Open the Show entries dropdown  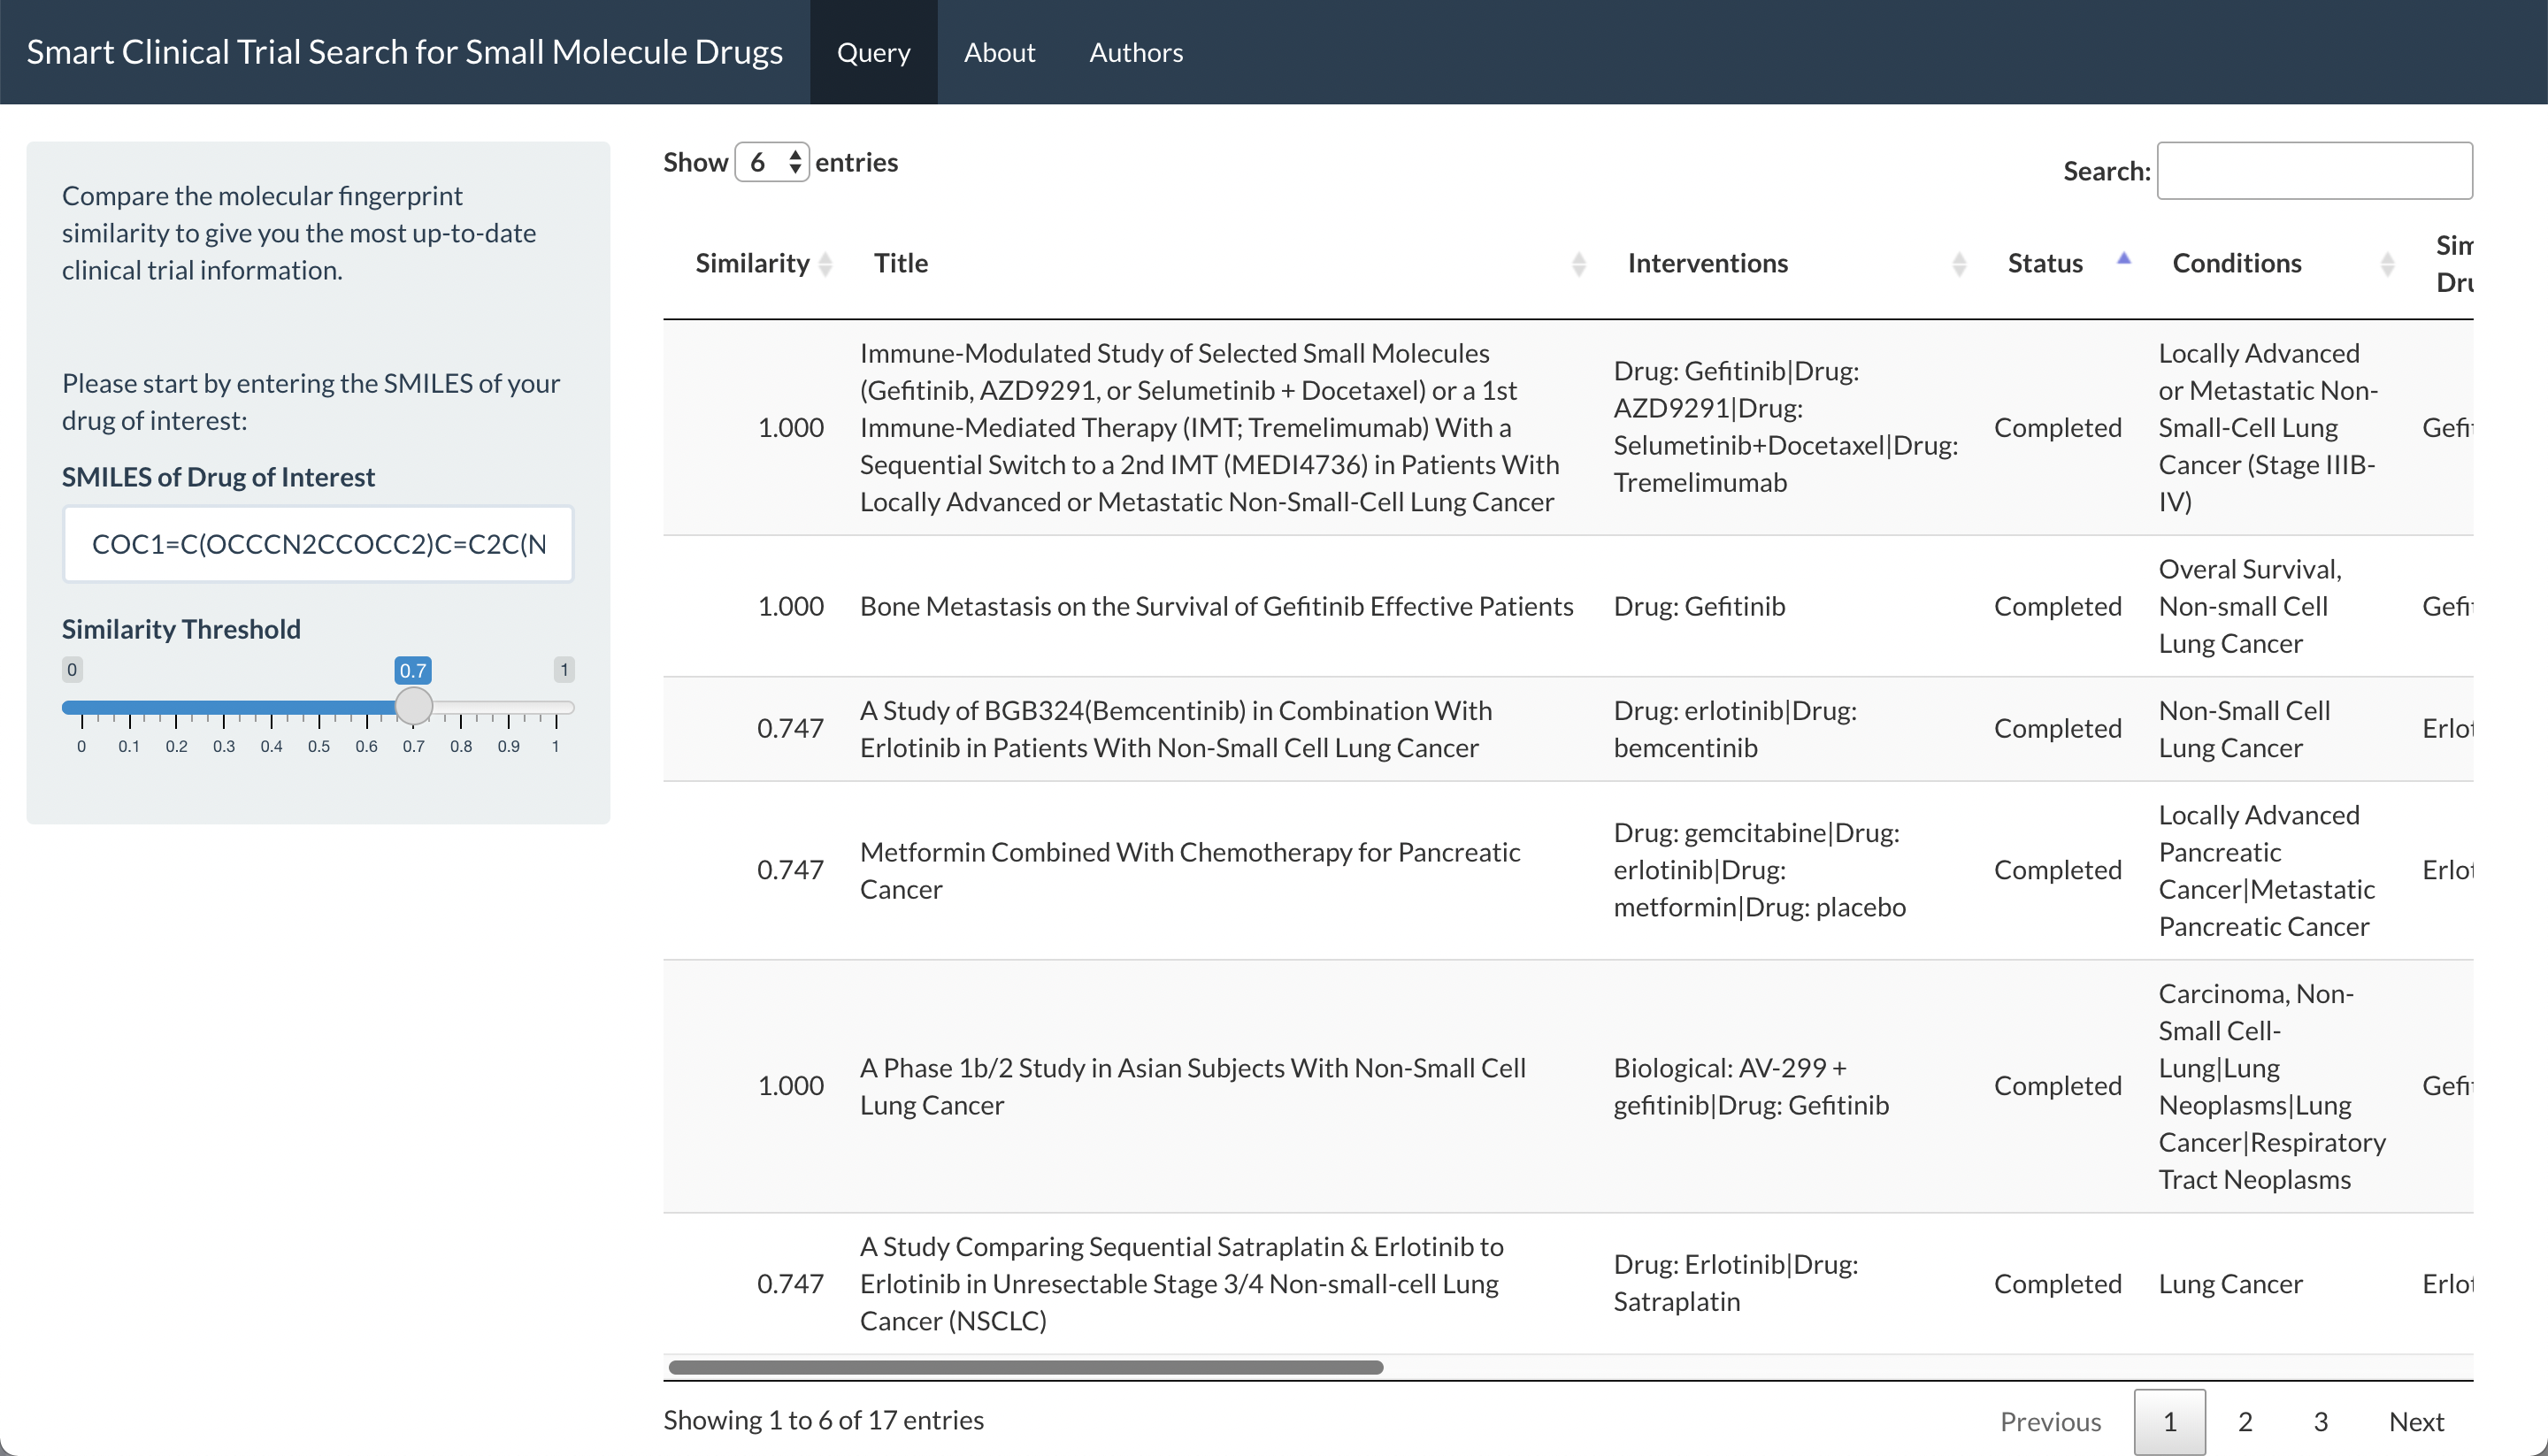coord(771,162)
